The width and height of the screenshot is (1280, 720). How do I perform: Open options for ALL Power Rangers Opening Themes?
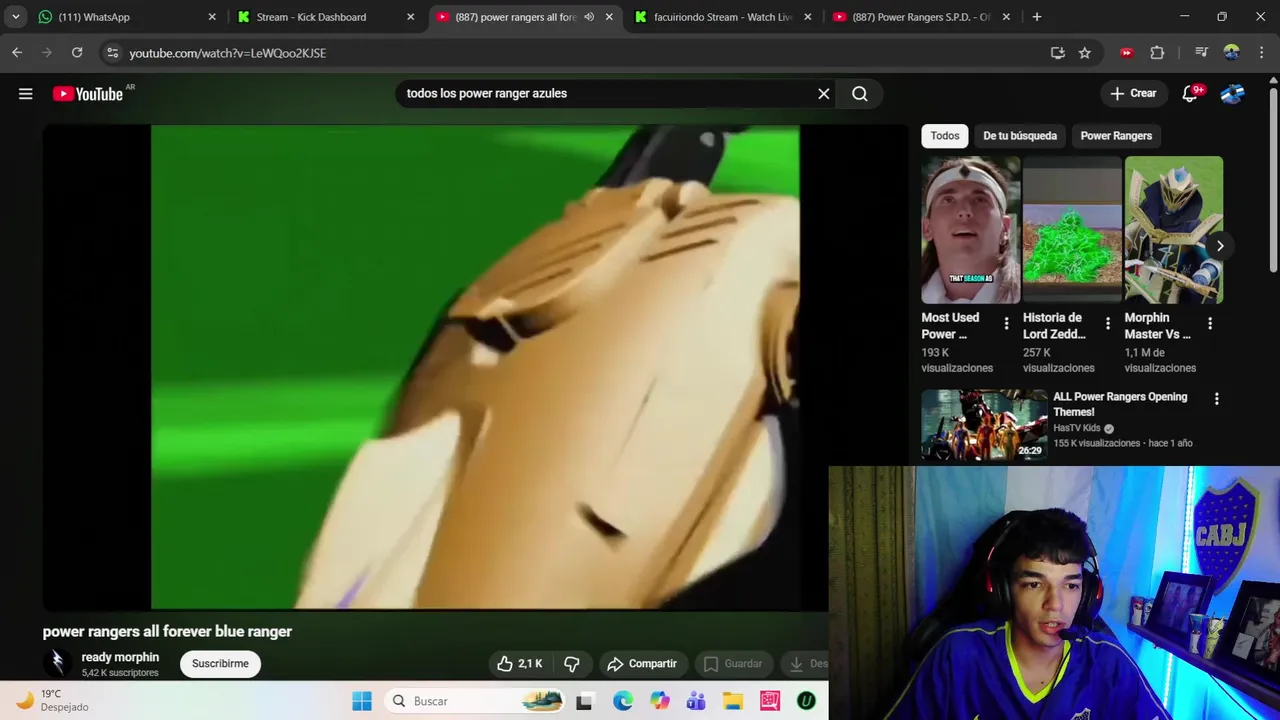[1216, 399]
